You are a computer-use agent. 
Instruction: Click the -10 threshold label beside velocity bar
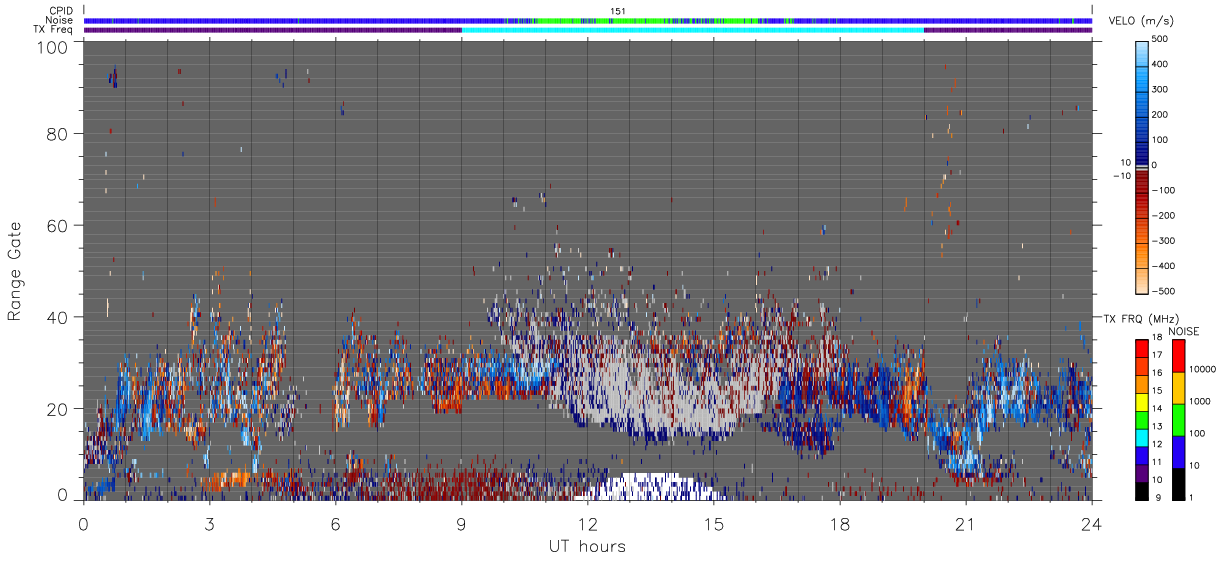[x=1124, y=176]
